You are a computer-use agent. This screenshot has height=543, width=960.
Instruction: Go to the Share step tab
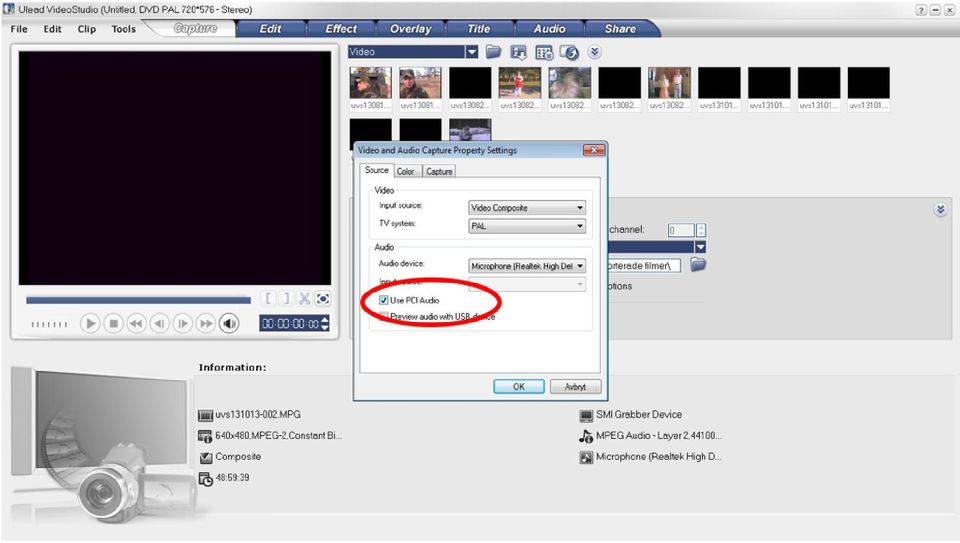coord(620,29)
